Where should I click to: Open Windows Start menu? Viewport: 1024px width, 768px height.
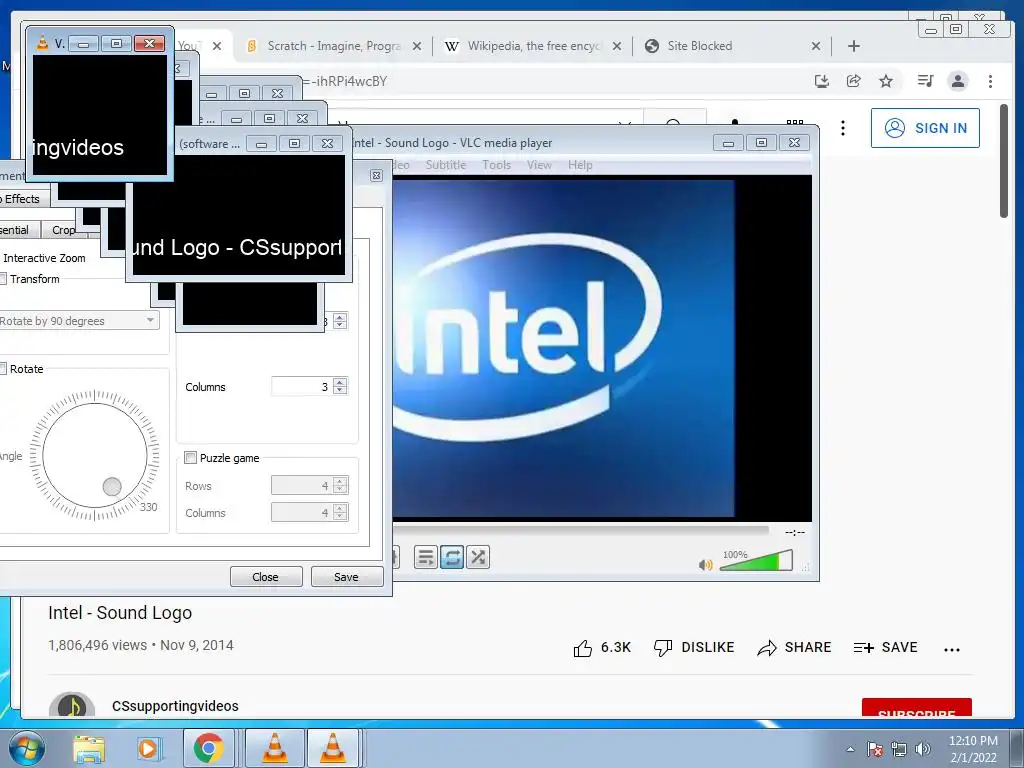coord(26,748)
